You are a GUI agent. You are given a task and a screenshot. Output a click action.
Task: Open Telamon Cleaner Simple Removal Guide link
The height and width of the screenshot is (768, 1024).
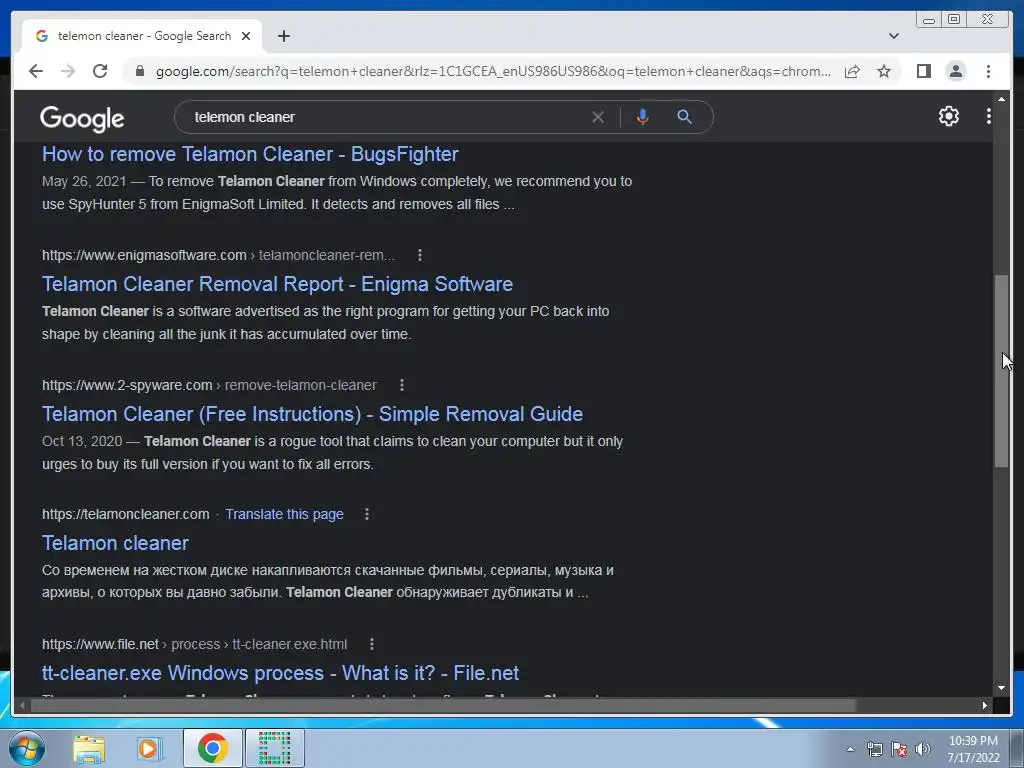coord(312,414)
